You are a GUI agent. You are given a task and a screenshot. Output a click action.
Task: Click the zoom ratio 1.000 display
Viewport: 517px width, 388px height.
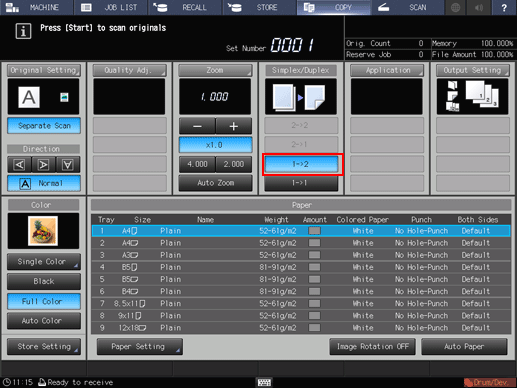point(215,97)
